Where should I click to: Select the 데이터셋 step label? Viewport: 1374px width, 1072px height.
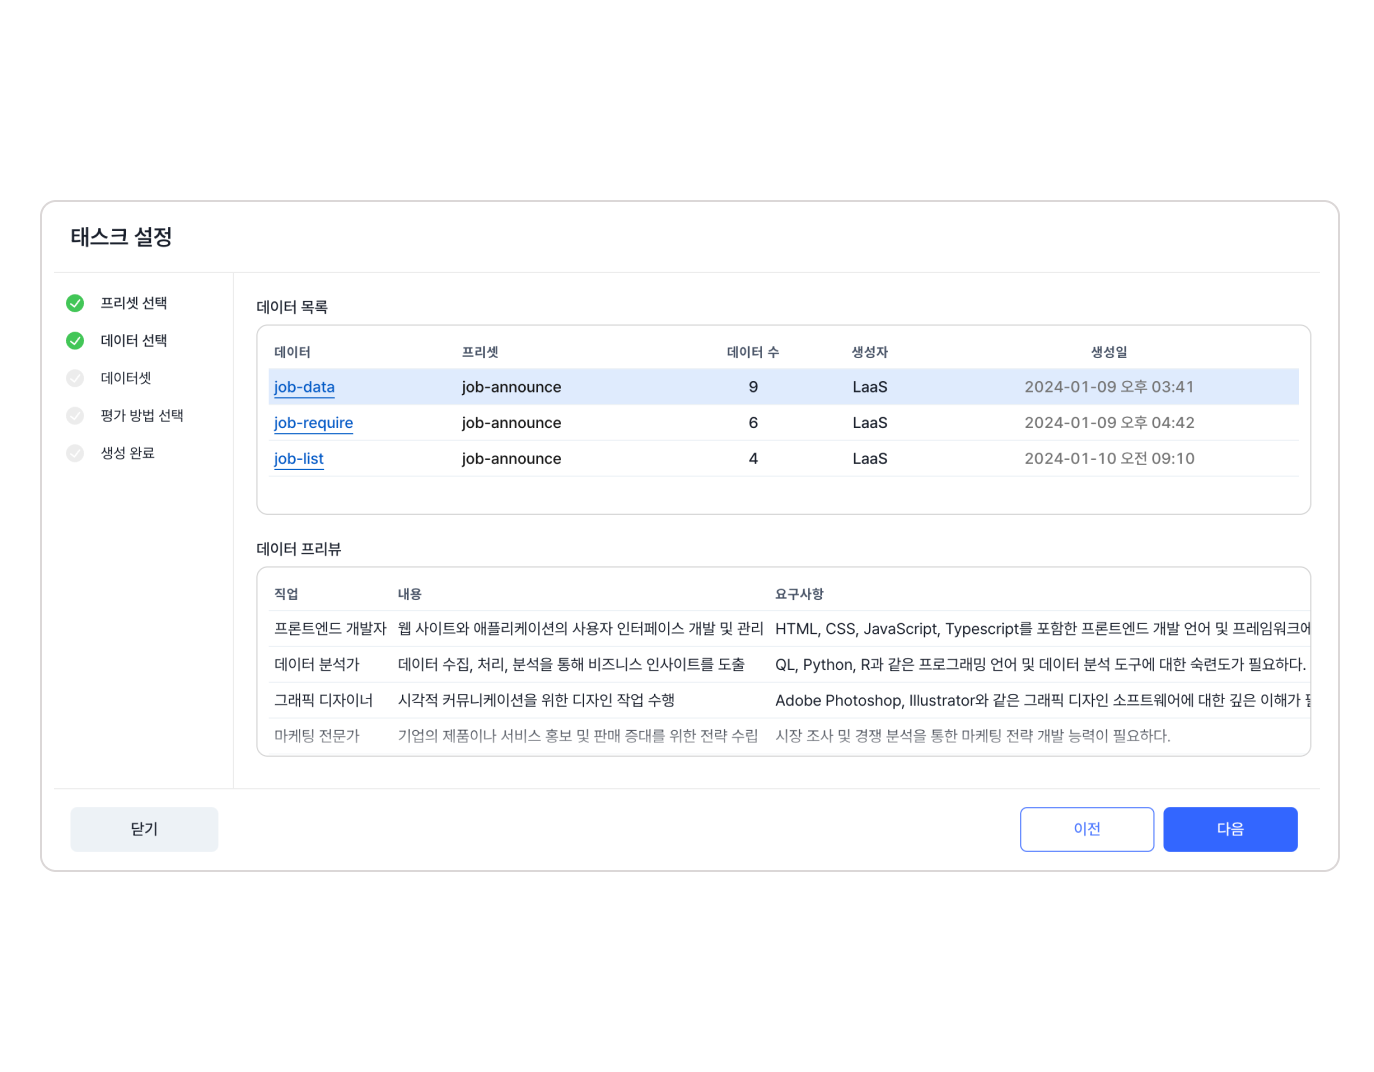(126, 378)
